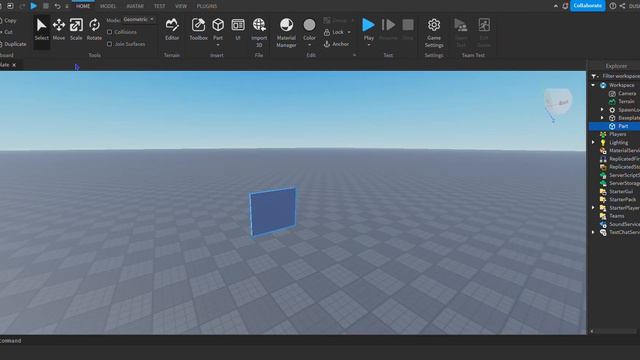Expand the StarterPlayer tree node

click(x=593, y=207)
